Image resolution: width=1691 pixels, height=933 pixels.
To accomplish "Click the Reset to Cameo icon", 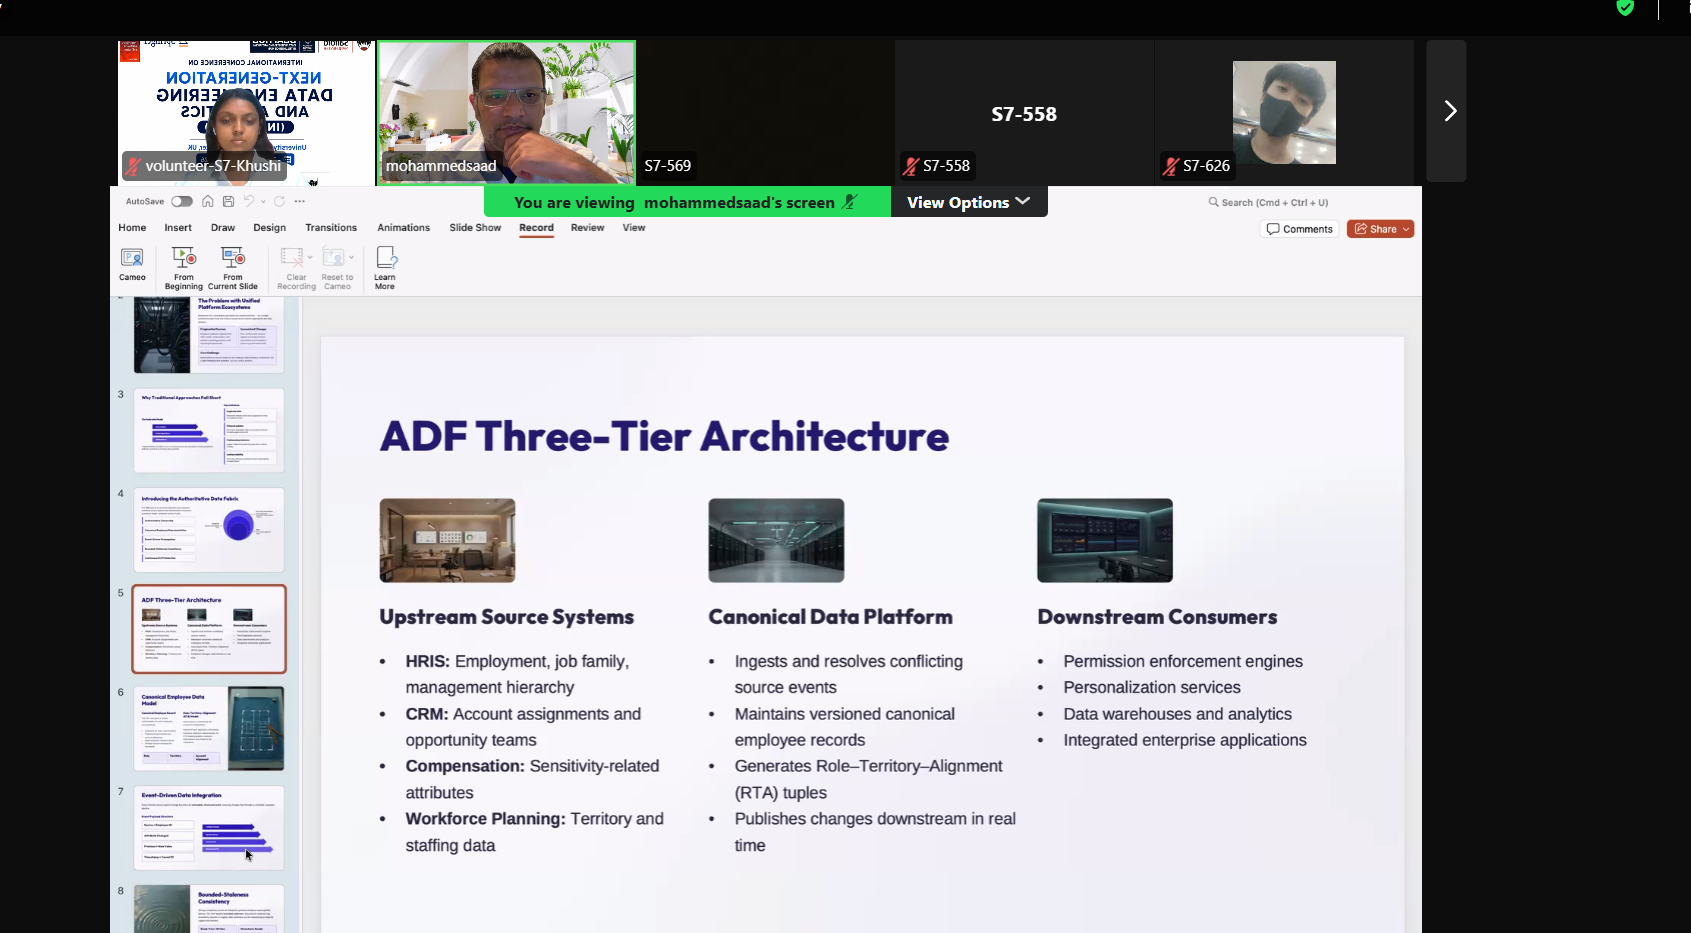I will [333, 257].
